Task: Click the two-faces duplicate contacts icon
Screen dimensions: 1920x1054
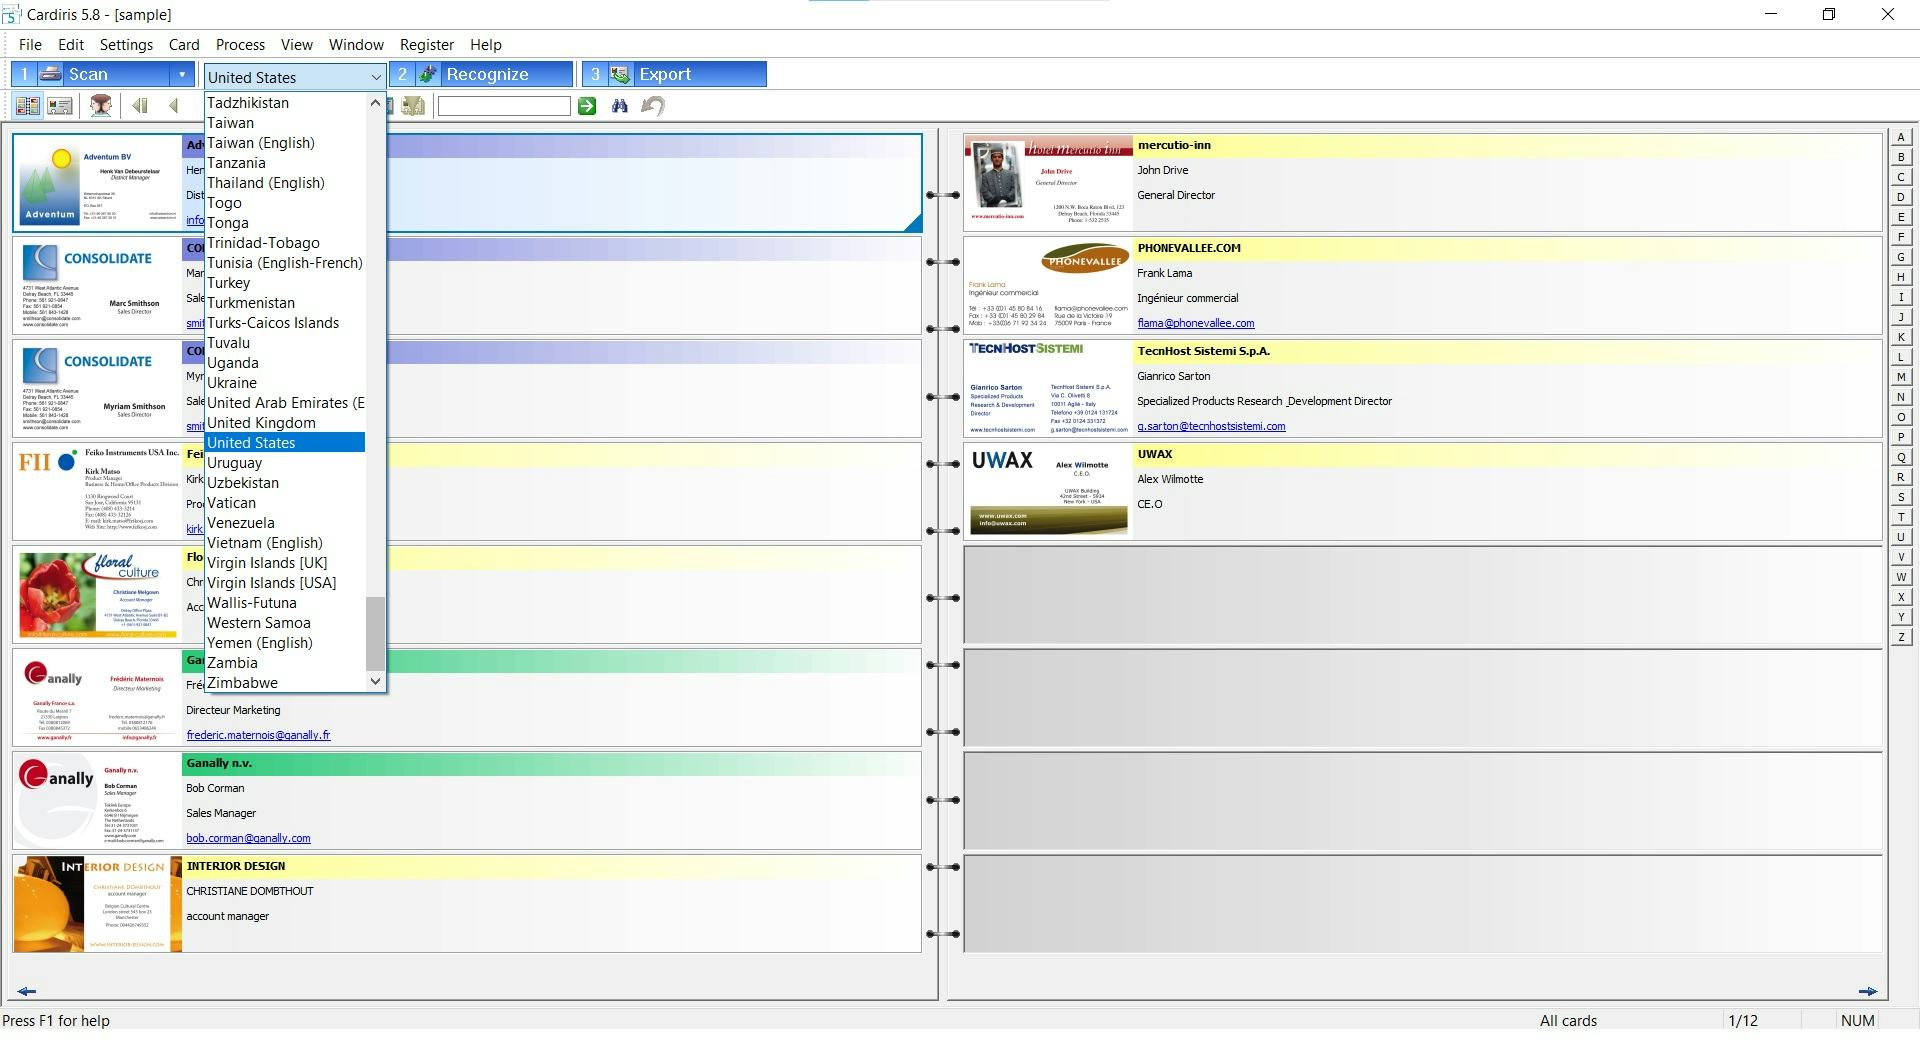Action: tap(100, 106)
